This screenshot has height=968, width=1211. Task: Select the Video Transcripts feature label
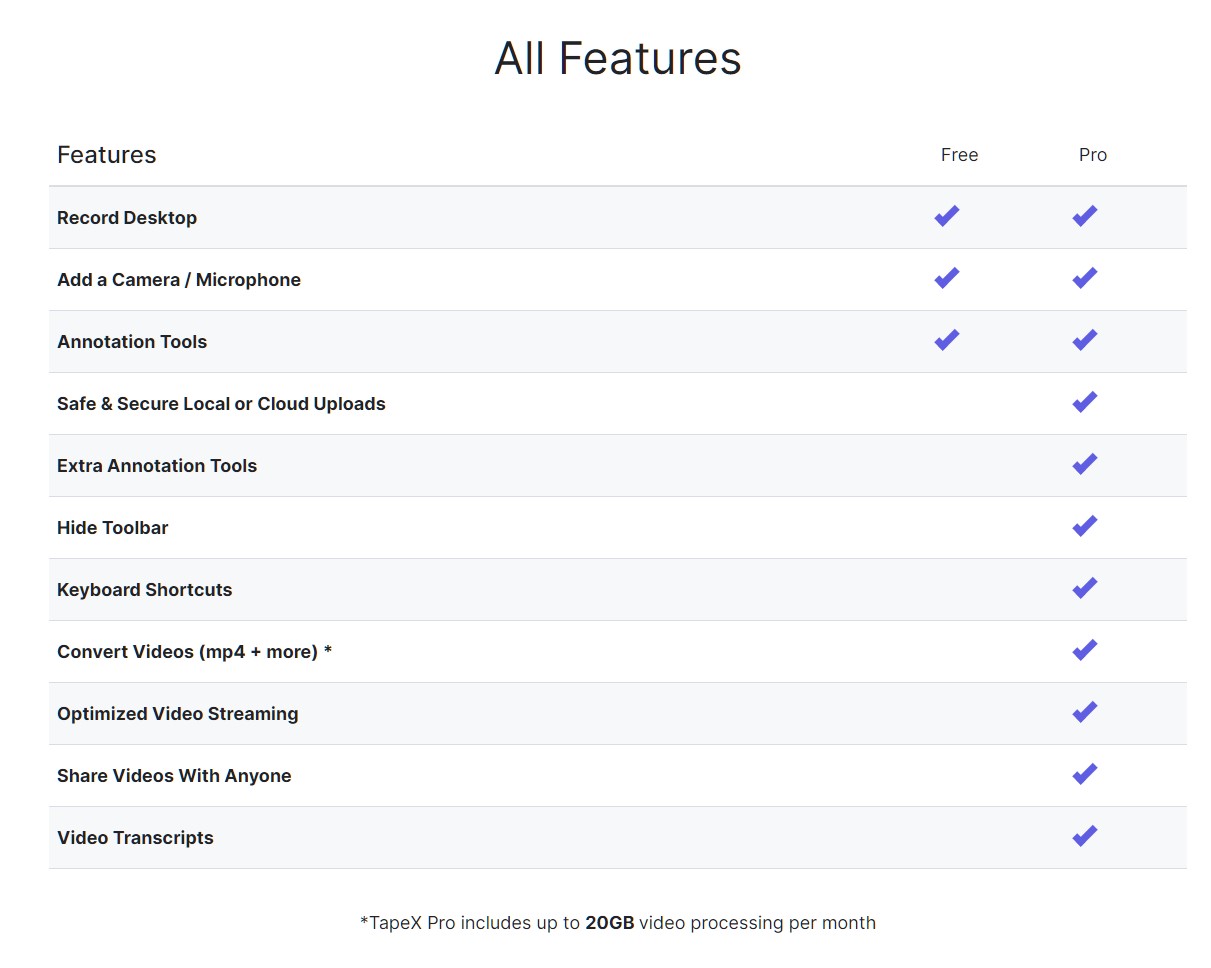coord(135,838)
